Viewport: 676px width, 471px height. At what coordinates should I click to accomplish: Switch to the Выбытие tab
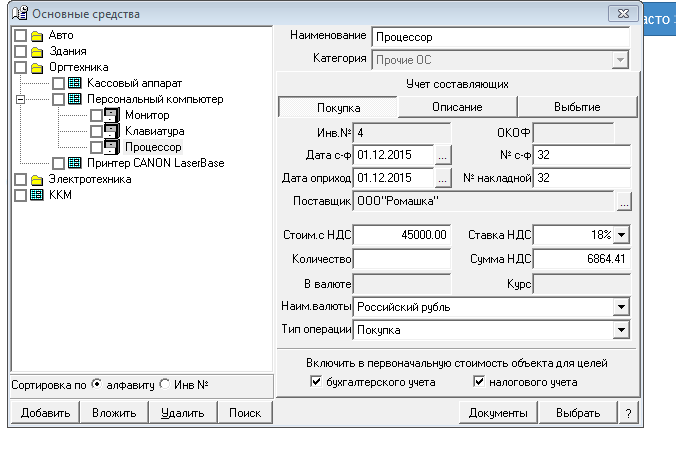pyautogui.click(x=577, y=107)
